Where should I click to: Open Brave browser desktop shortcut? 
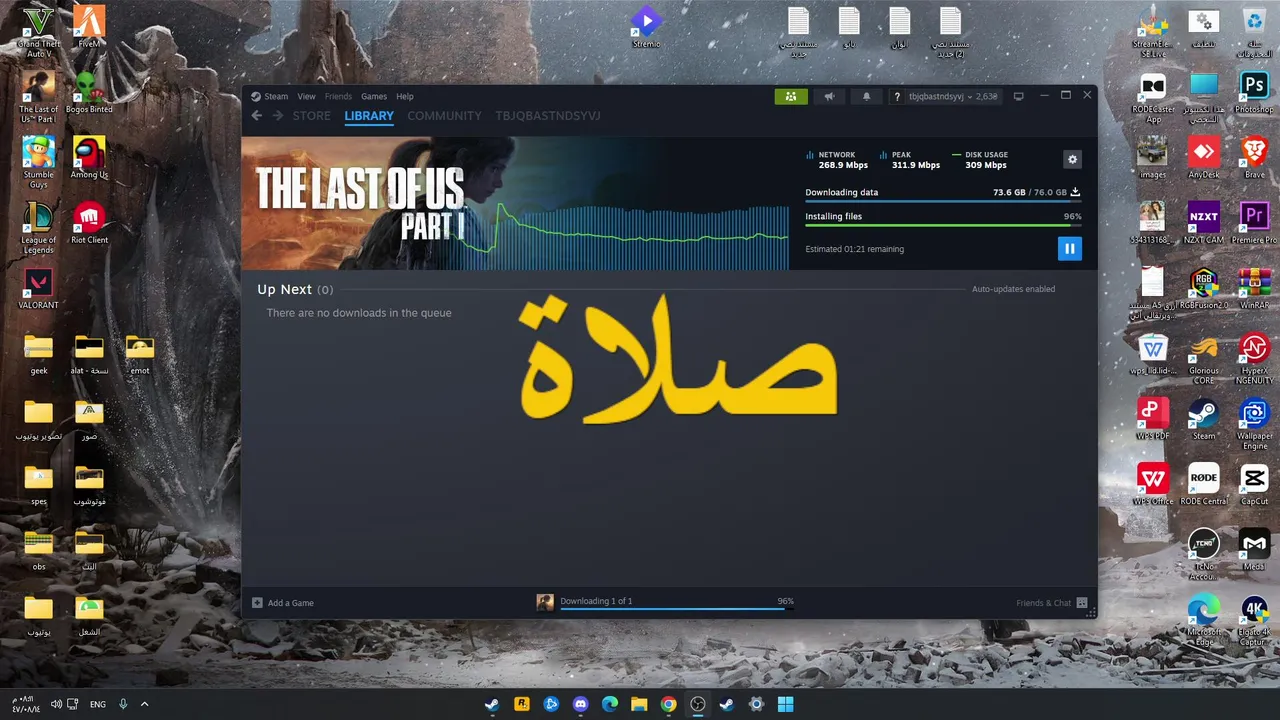[1254, 158]
